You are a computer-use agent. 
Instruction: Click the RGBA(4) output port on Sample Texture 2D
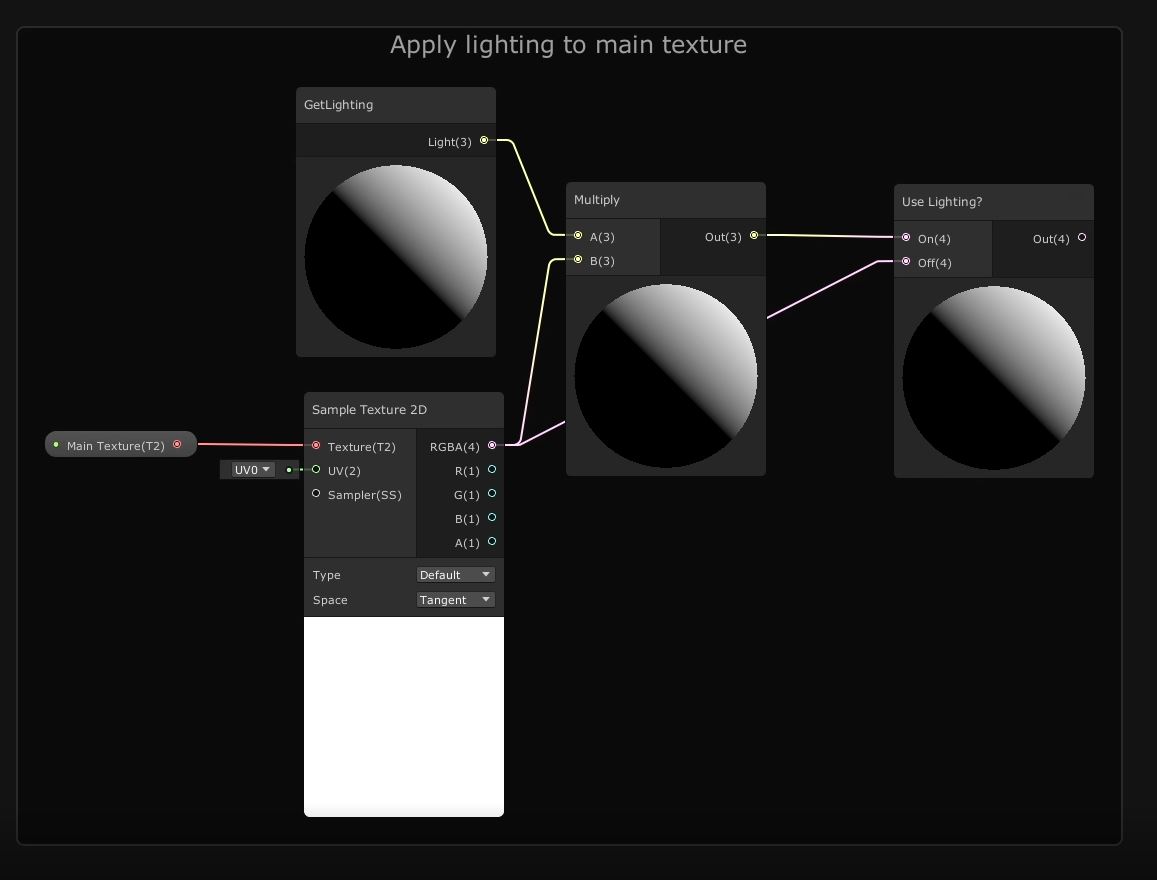point(492,446)
